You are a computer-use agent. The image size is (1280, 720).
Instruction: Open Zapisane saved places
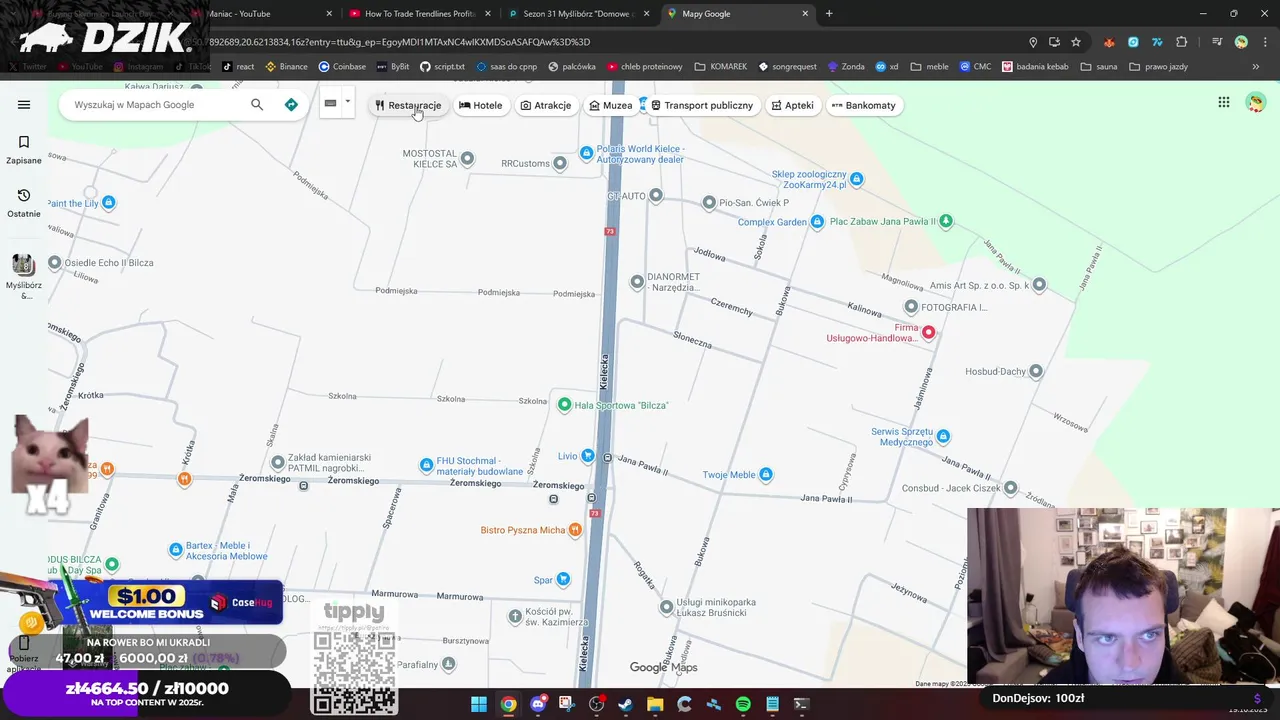point(24,150)
